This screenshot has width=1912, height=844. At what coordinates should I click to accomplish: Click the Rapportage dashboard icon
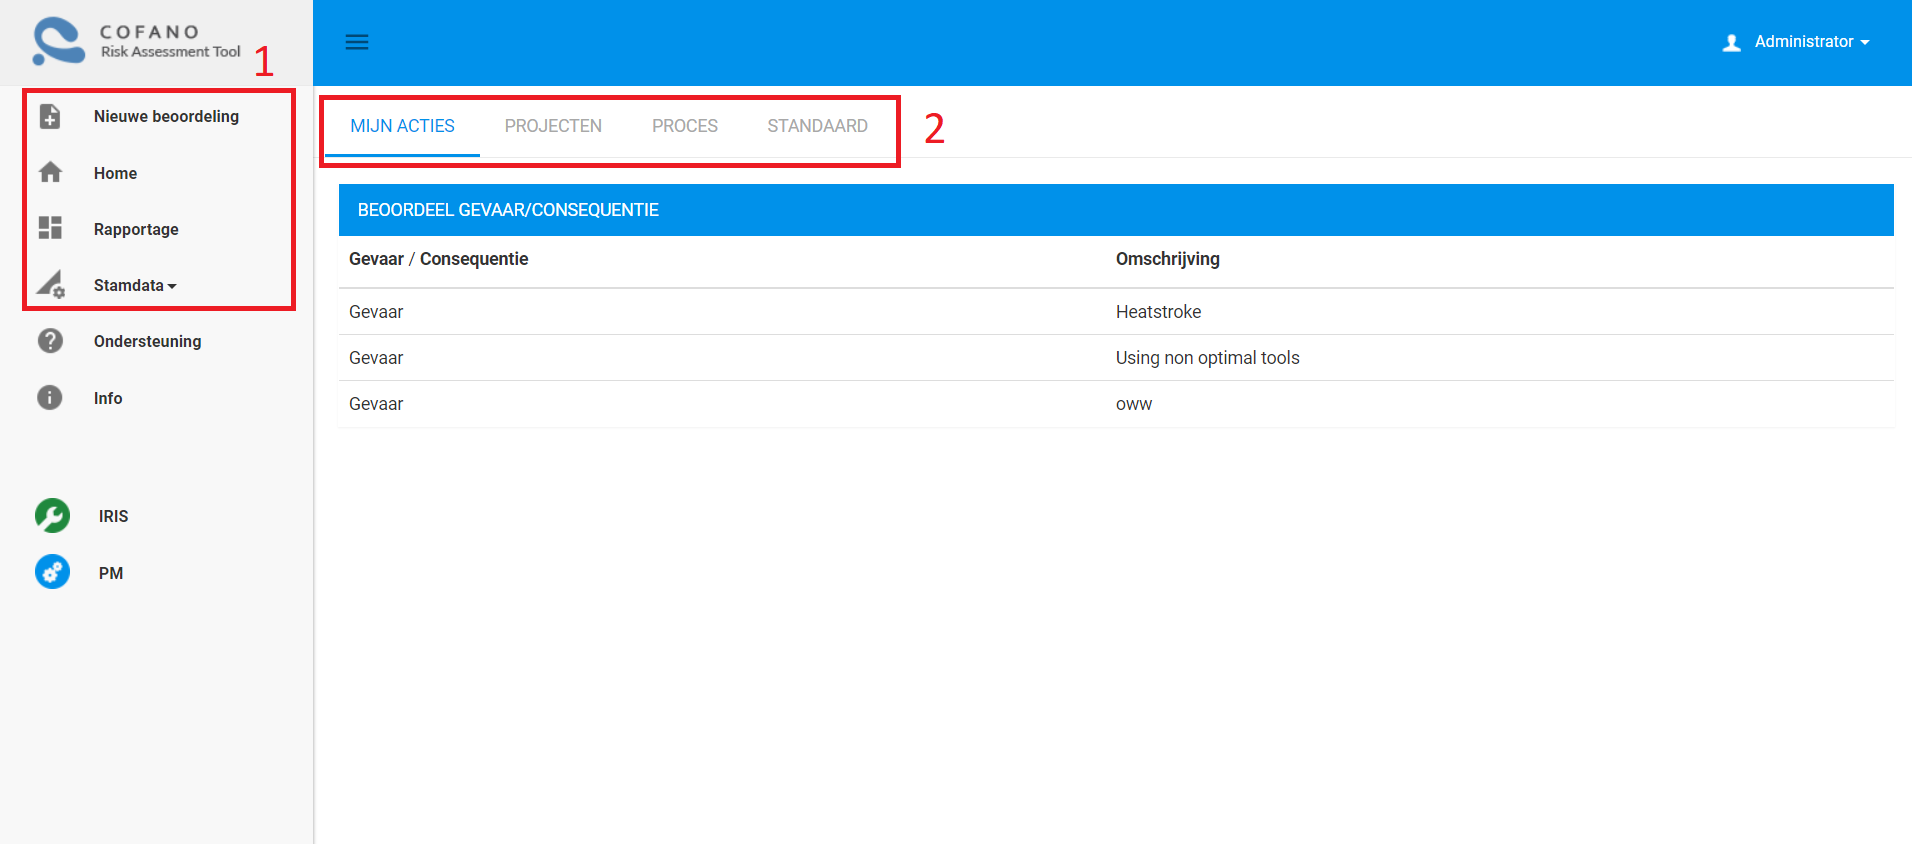[50, 228]
